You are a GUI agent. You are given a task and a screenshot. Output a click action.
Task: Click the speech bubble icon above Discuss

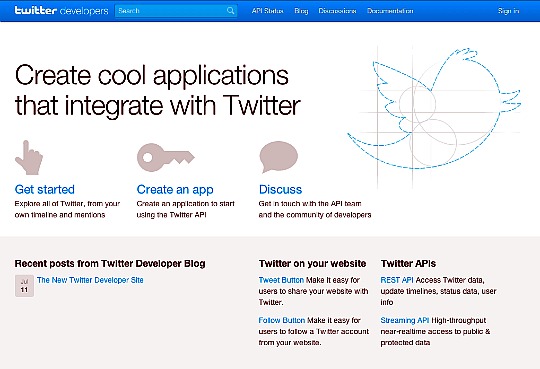coord(279,157)
